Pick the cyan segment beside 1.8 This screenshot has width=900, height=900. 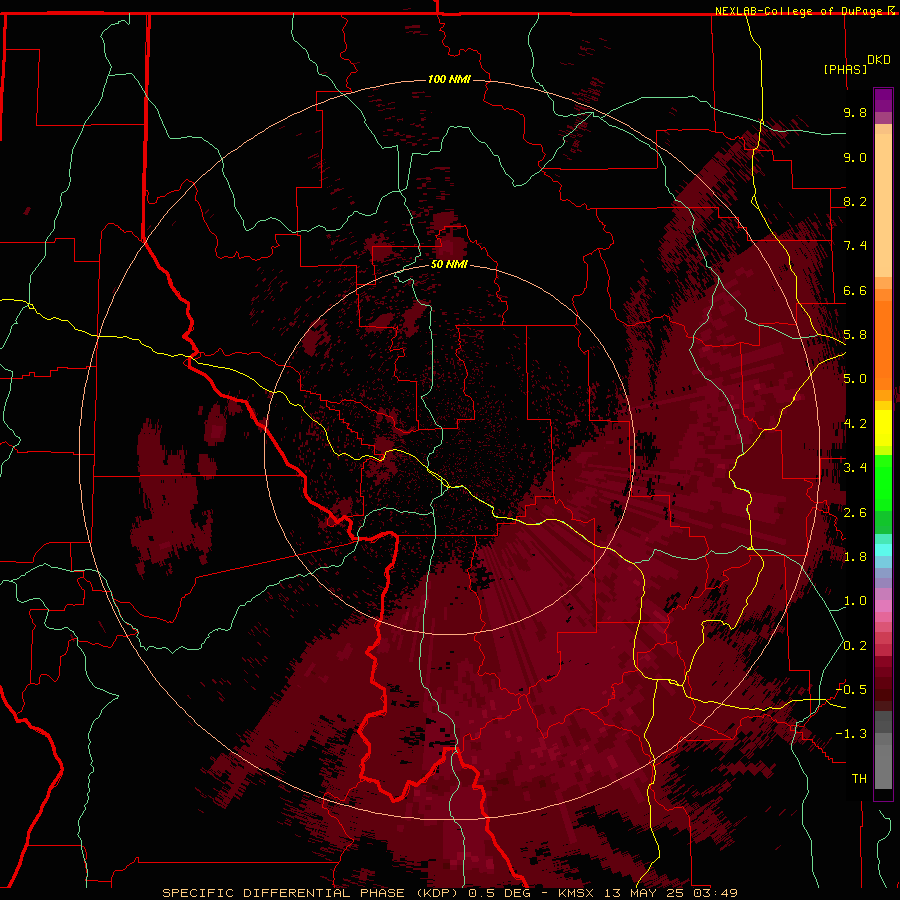tap(883, 550)
